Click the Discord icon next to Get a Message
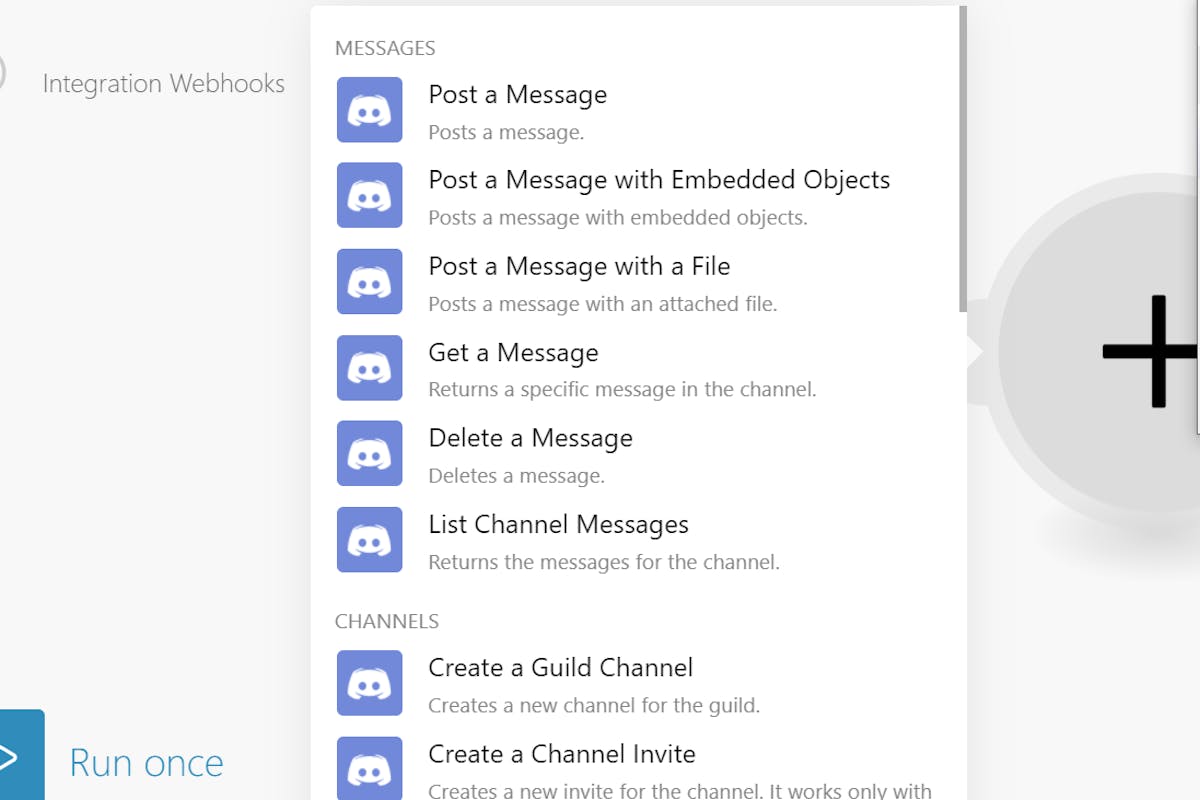Viewport: 1200px width, 800px height. point(370,368)
